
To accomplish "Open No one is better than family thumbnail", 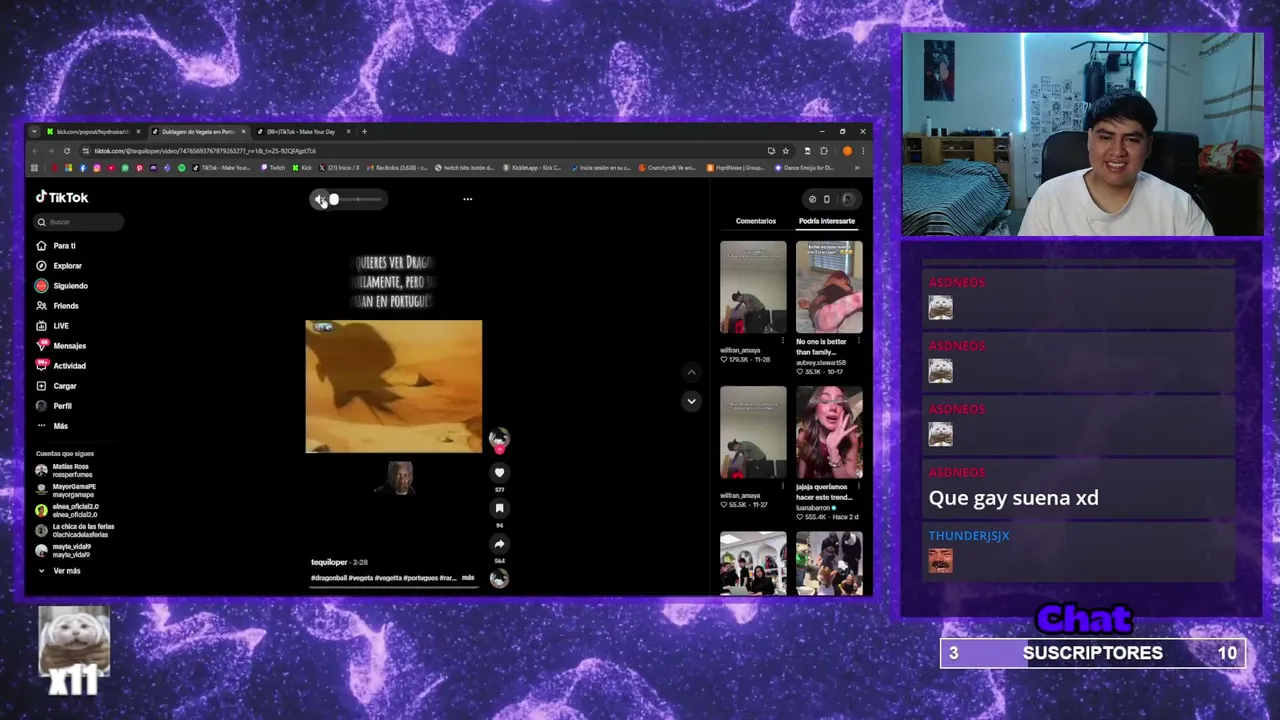I will click(829, 287).
